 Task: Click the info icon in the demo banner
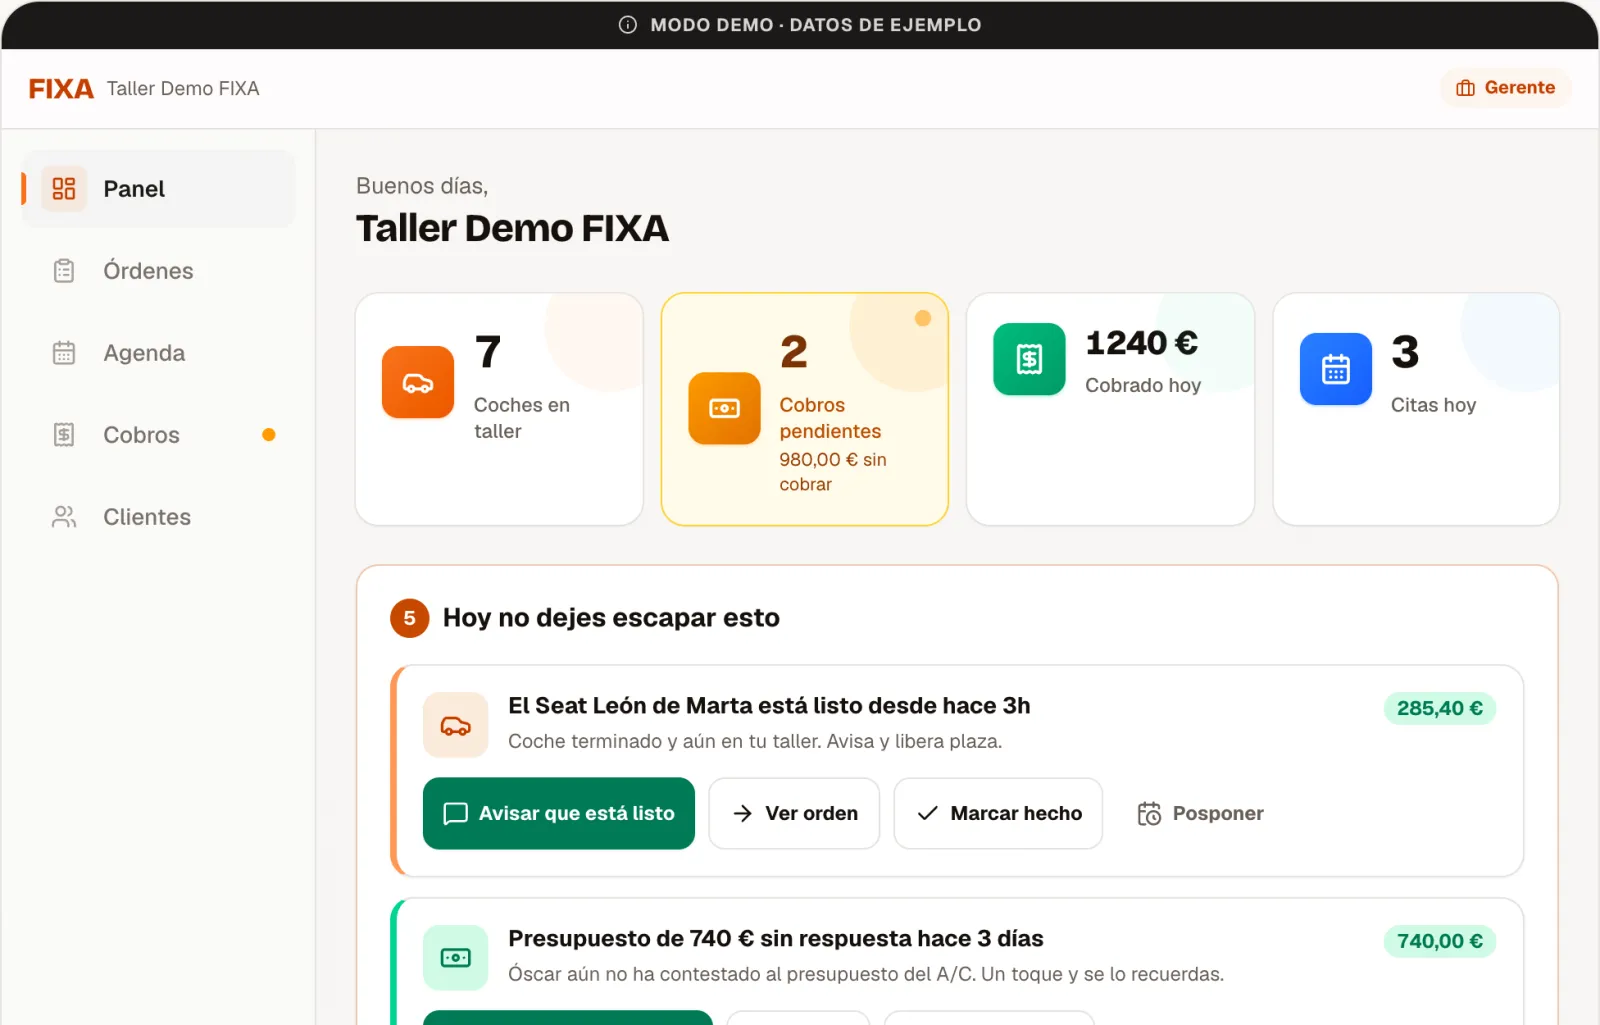click(628, 25)
